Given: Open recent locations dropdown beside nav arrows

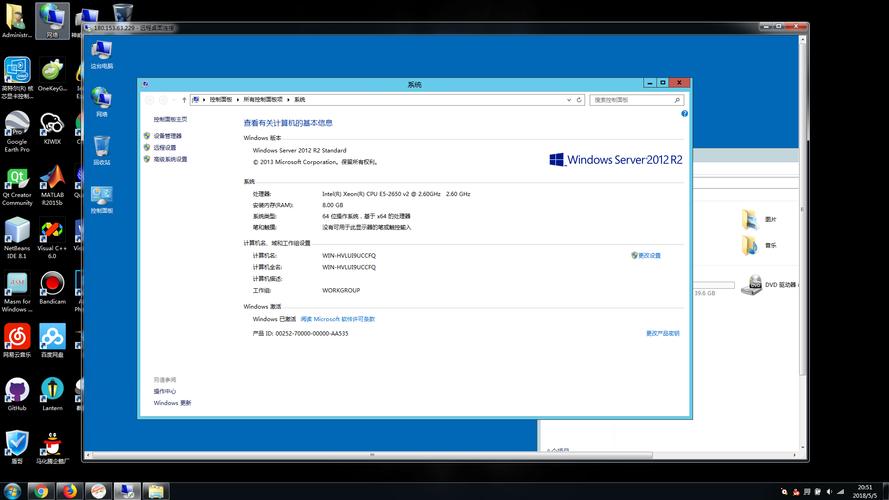Looking at the screenshot, I should pos(175,100).
